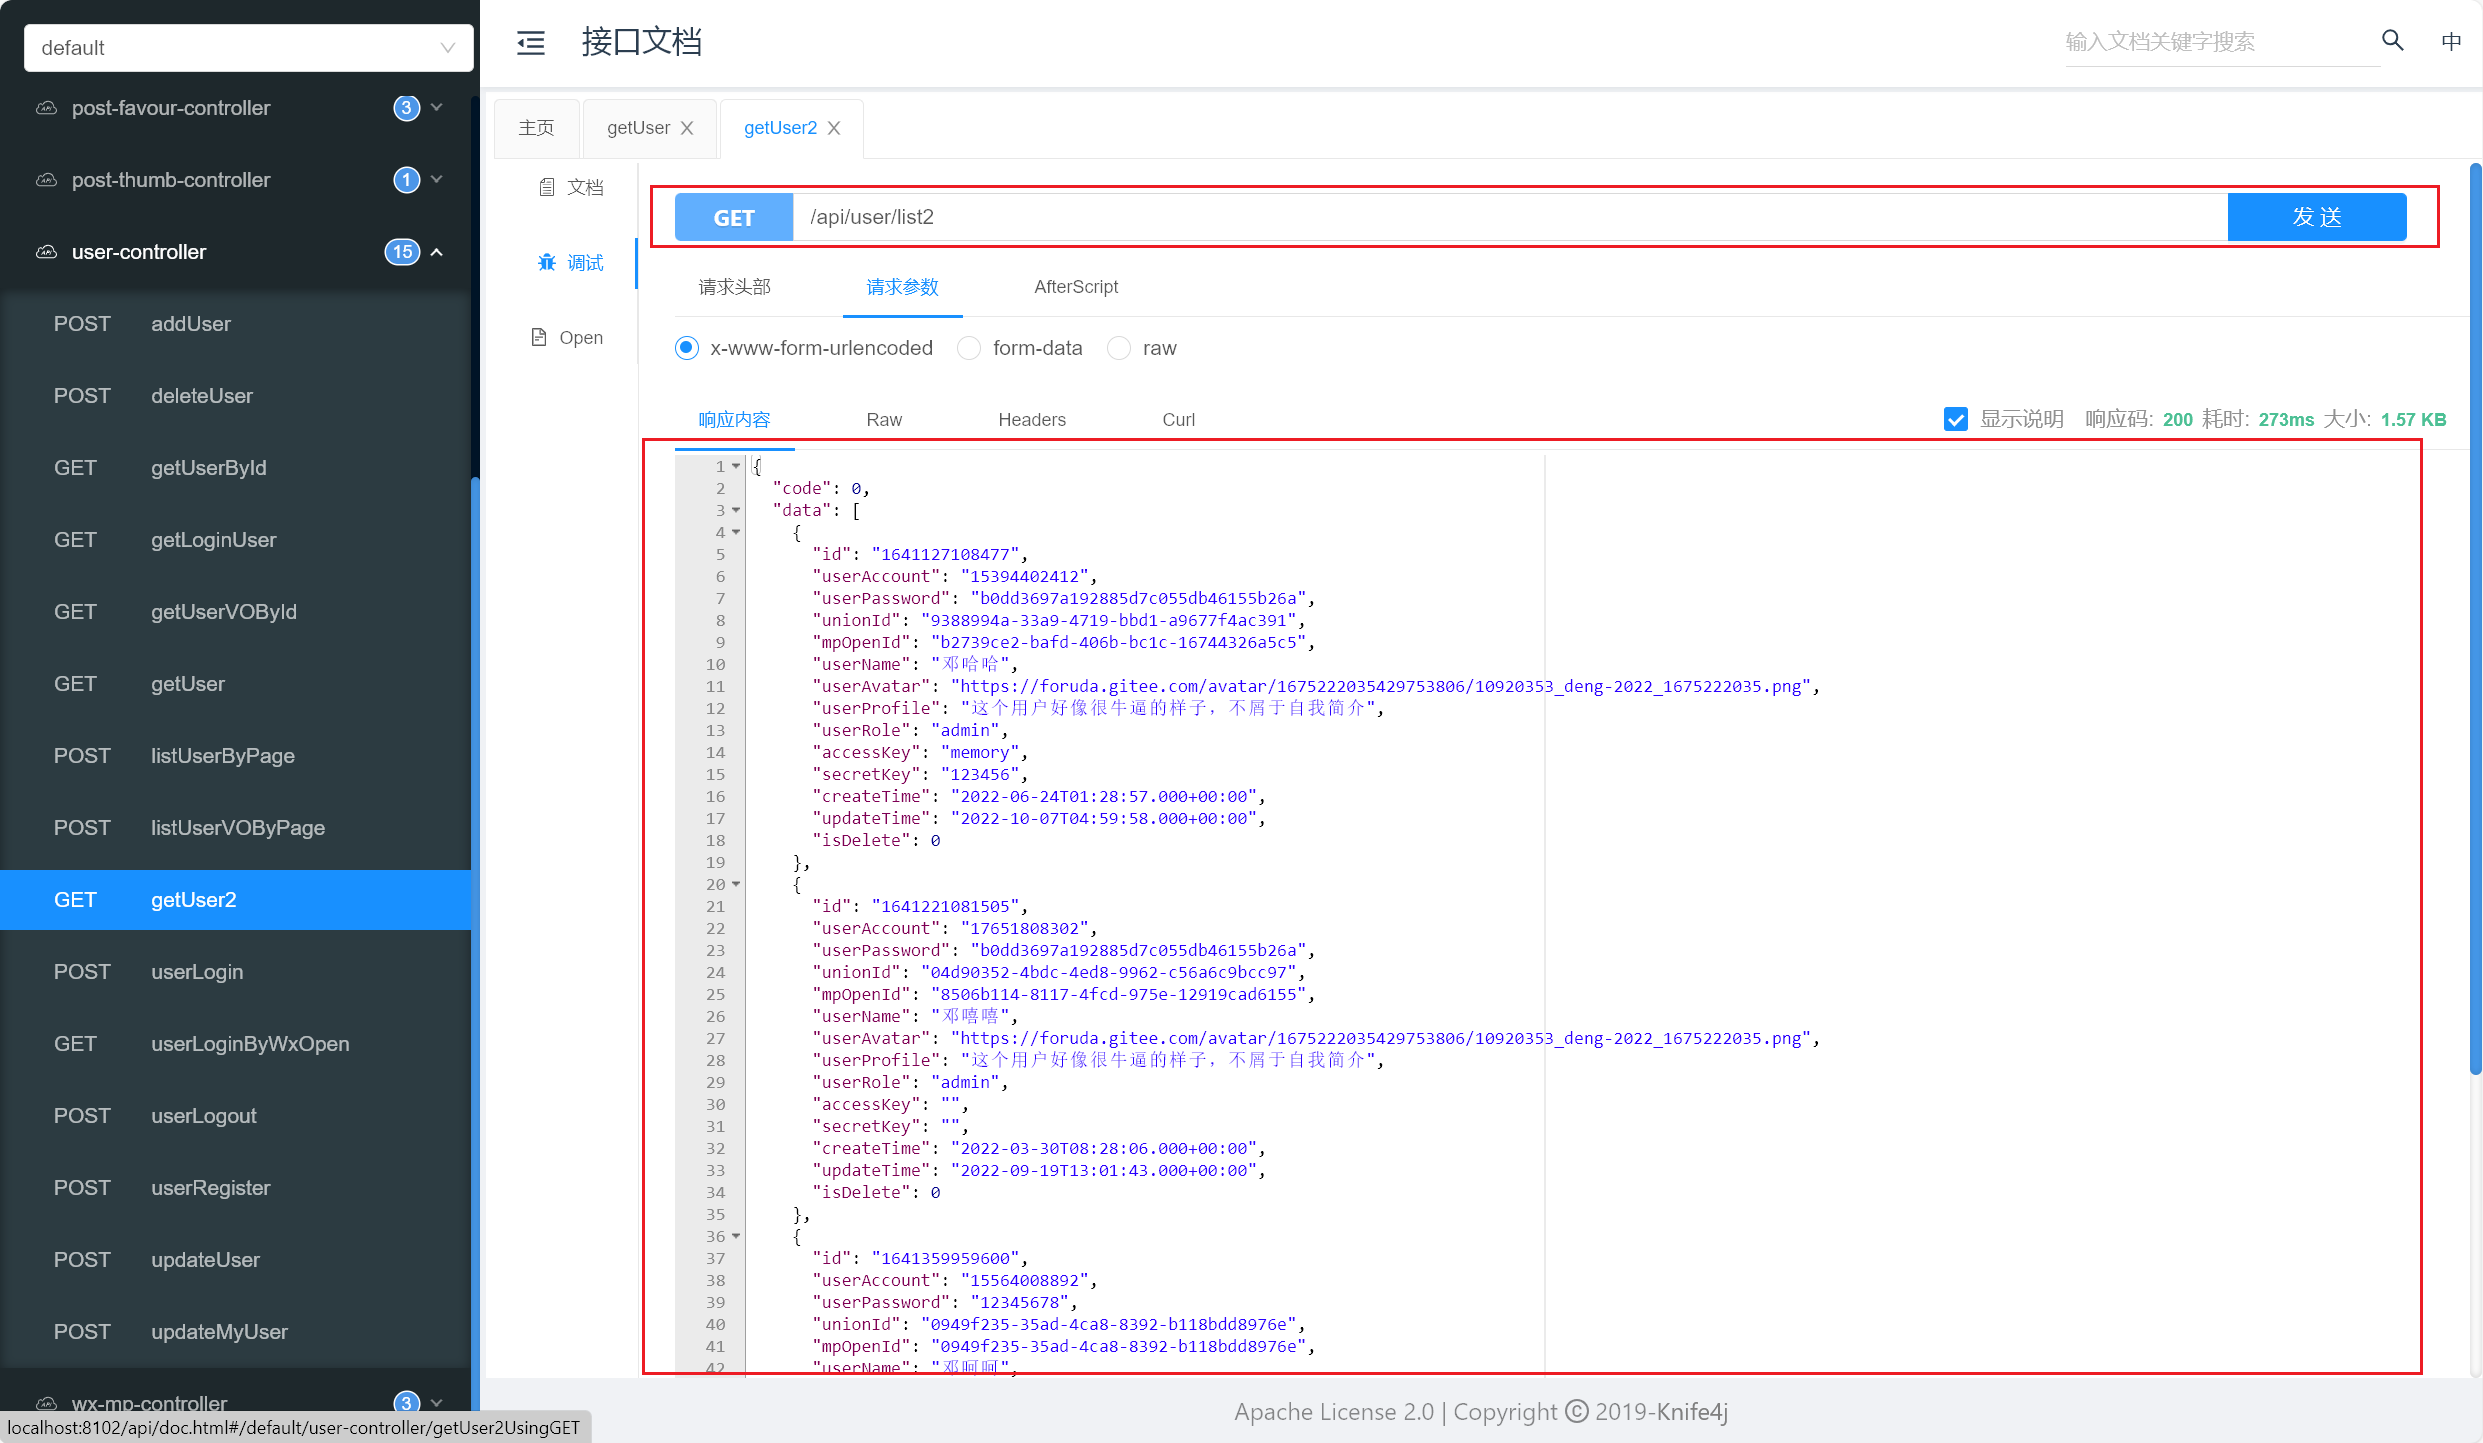Click the 发送 send button
Image resolution: width=2483 pixels, height=1443 pixels.
(2317, 217)
